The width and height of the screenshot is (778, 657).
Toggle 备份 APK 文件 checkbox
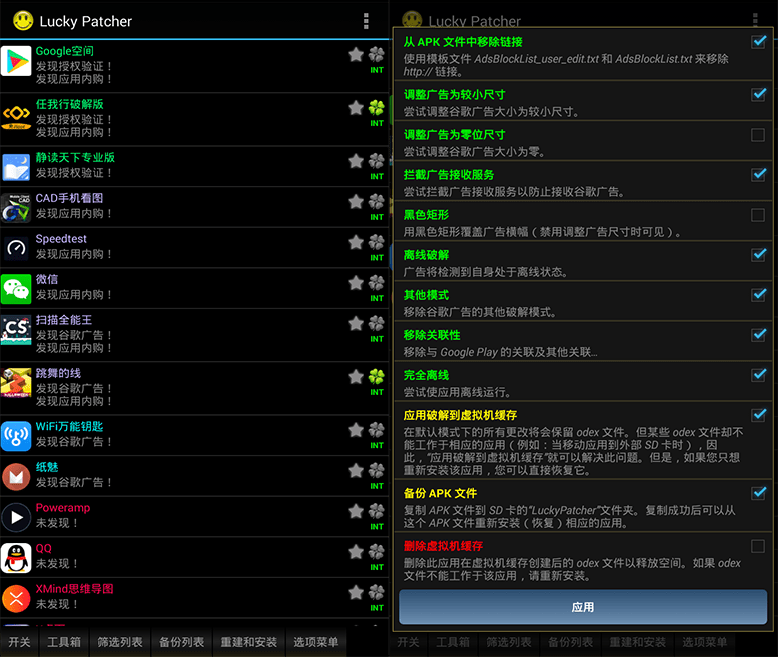tap(758, 493)
